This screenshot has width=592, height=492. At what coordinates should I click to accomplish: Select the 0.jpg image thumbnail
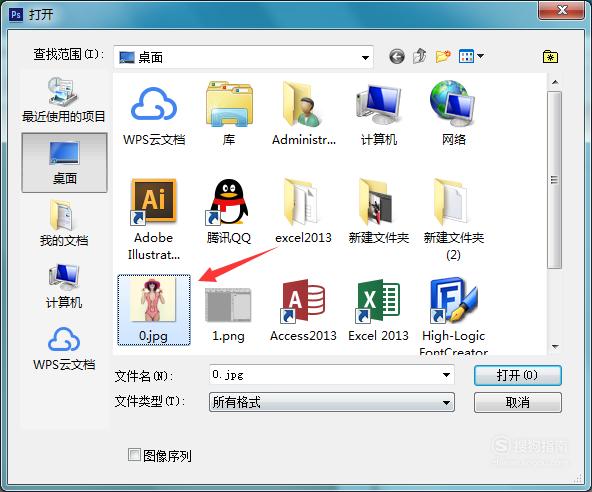154,310
